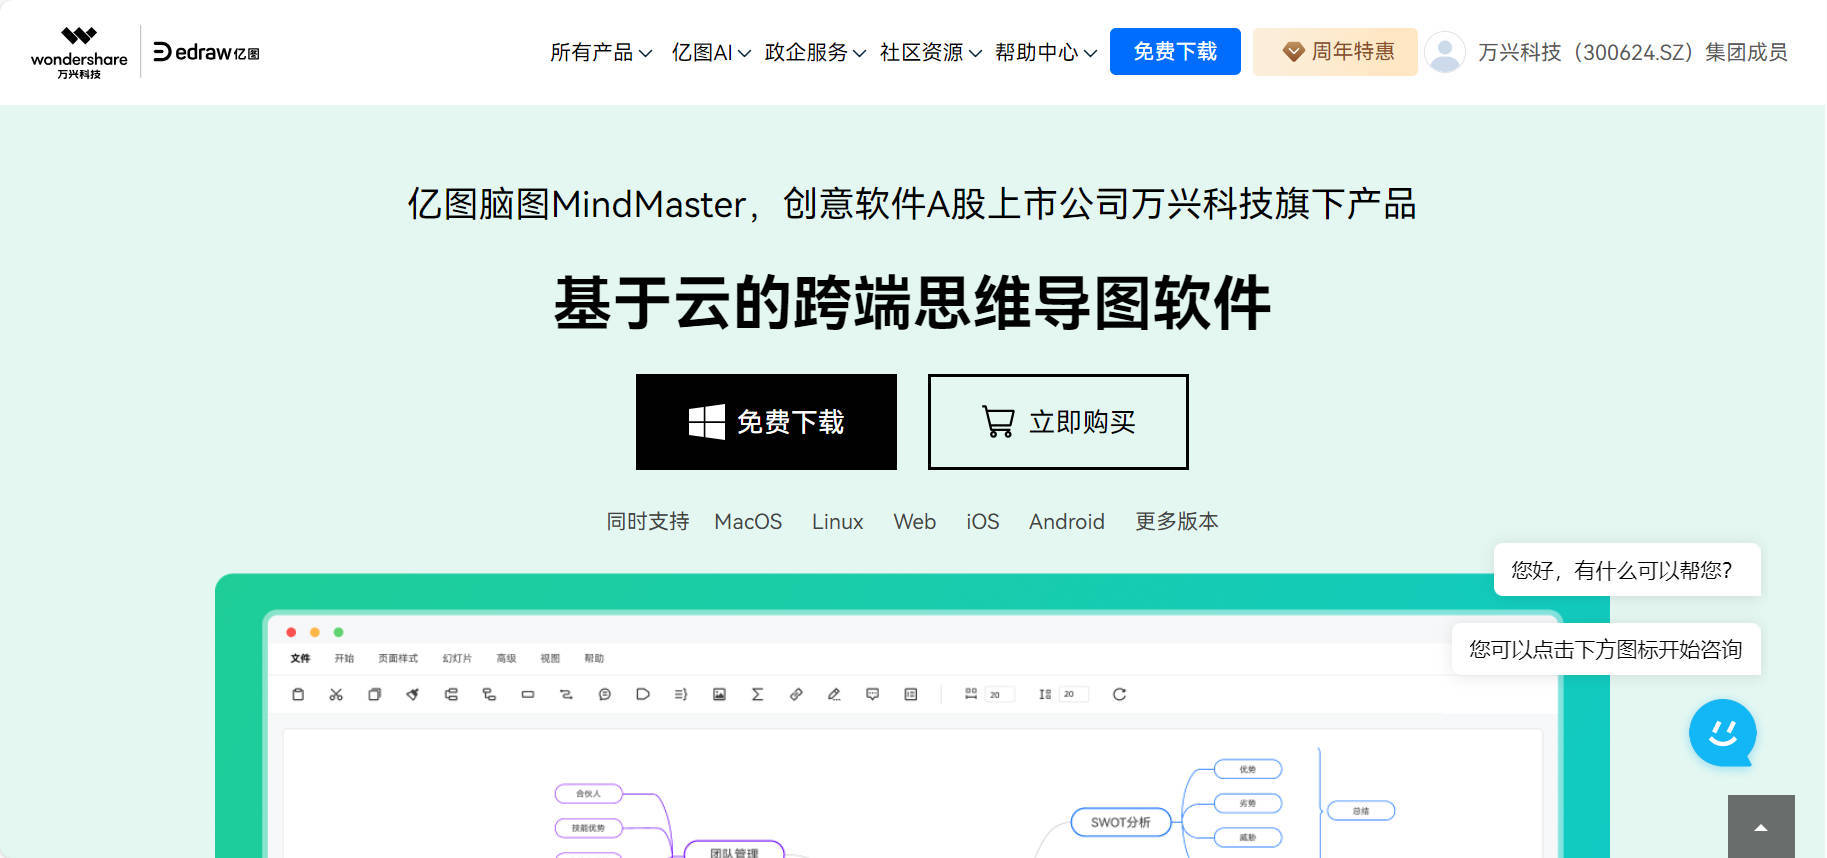Image resolution: width=1827 pixels, height=858 pixels.
Task: Open the 更多版本 link
Action: coord(1177,521)
